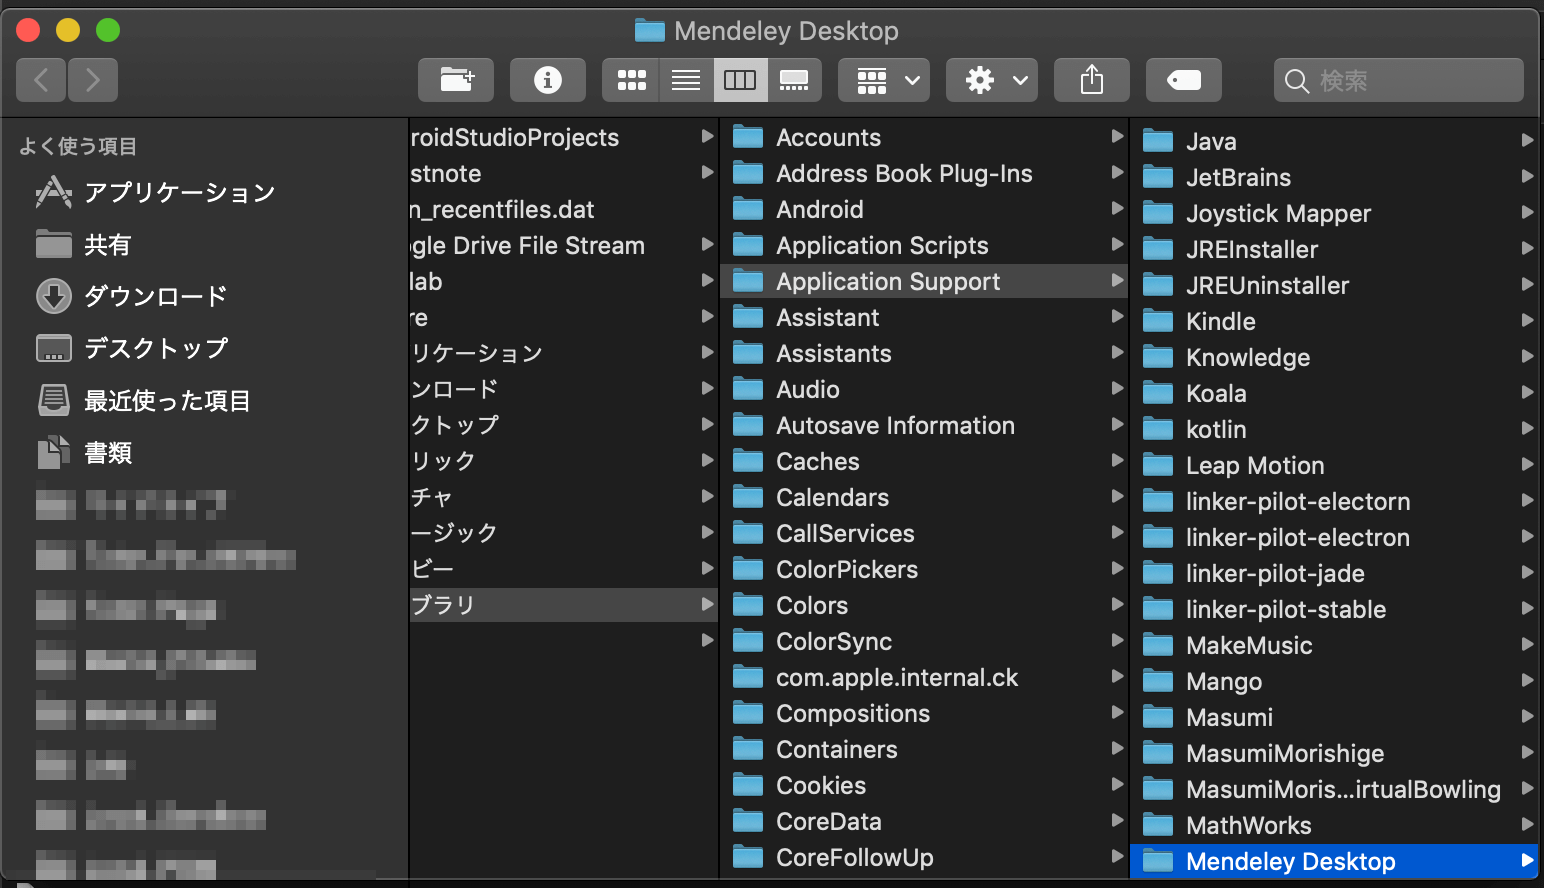The height and width of the screenshot is (888, 1544).
Task: Select the Knowledge folder
Action: click(x=1334, y=357)
